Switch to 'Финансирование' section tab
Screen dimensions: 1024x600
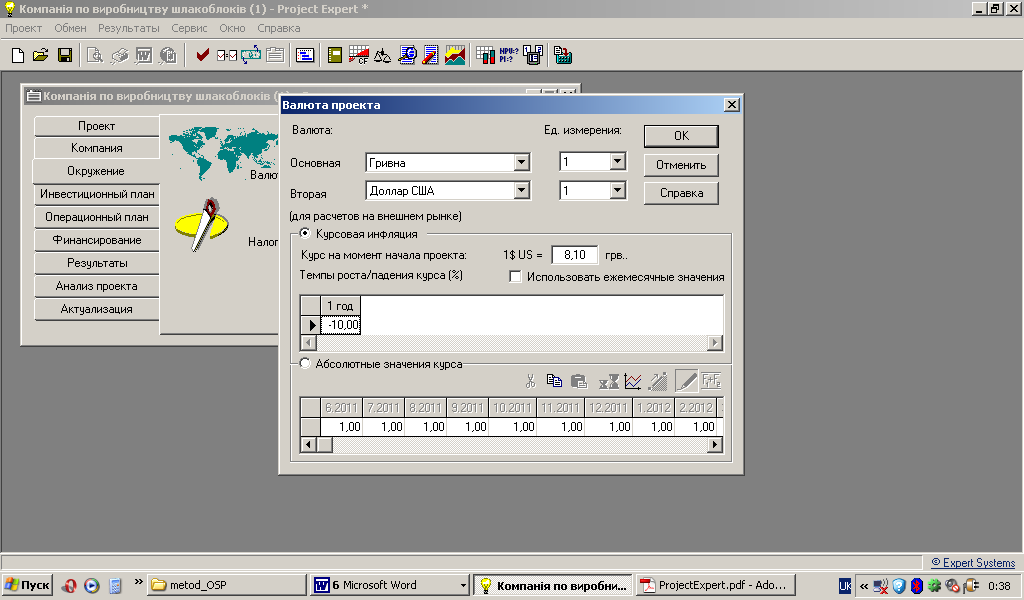point(97,240)
